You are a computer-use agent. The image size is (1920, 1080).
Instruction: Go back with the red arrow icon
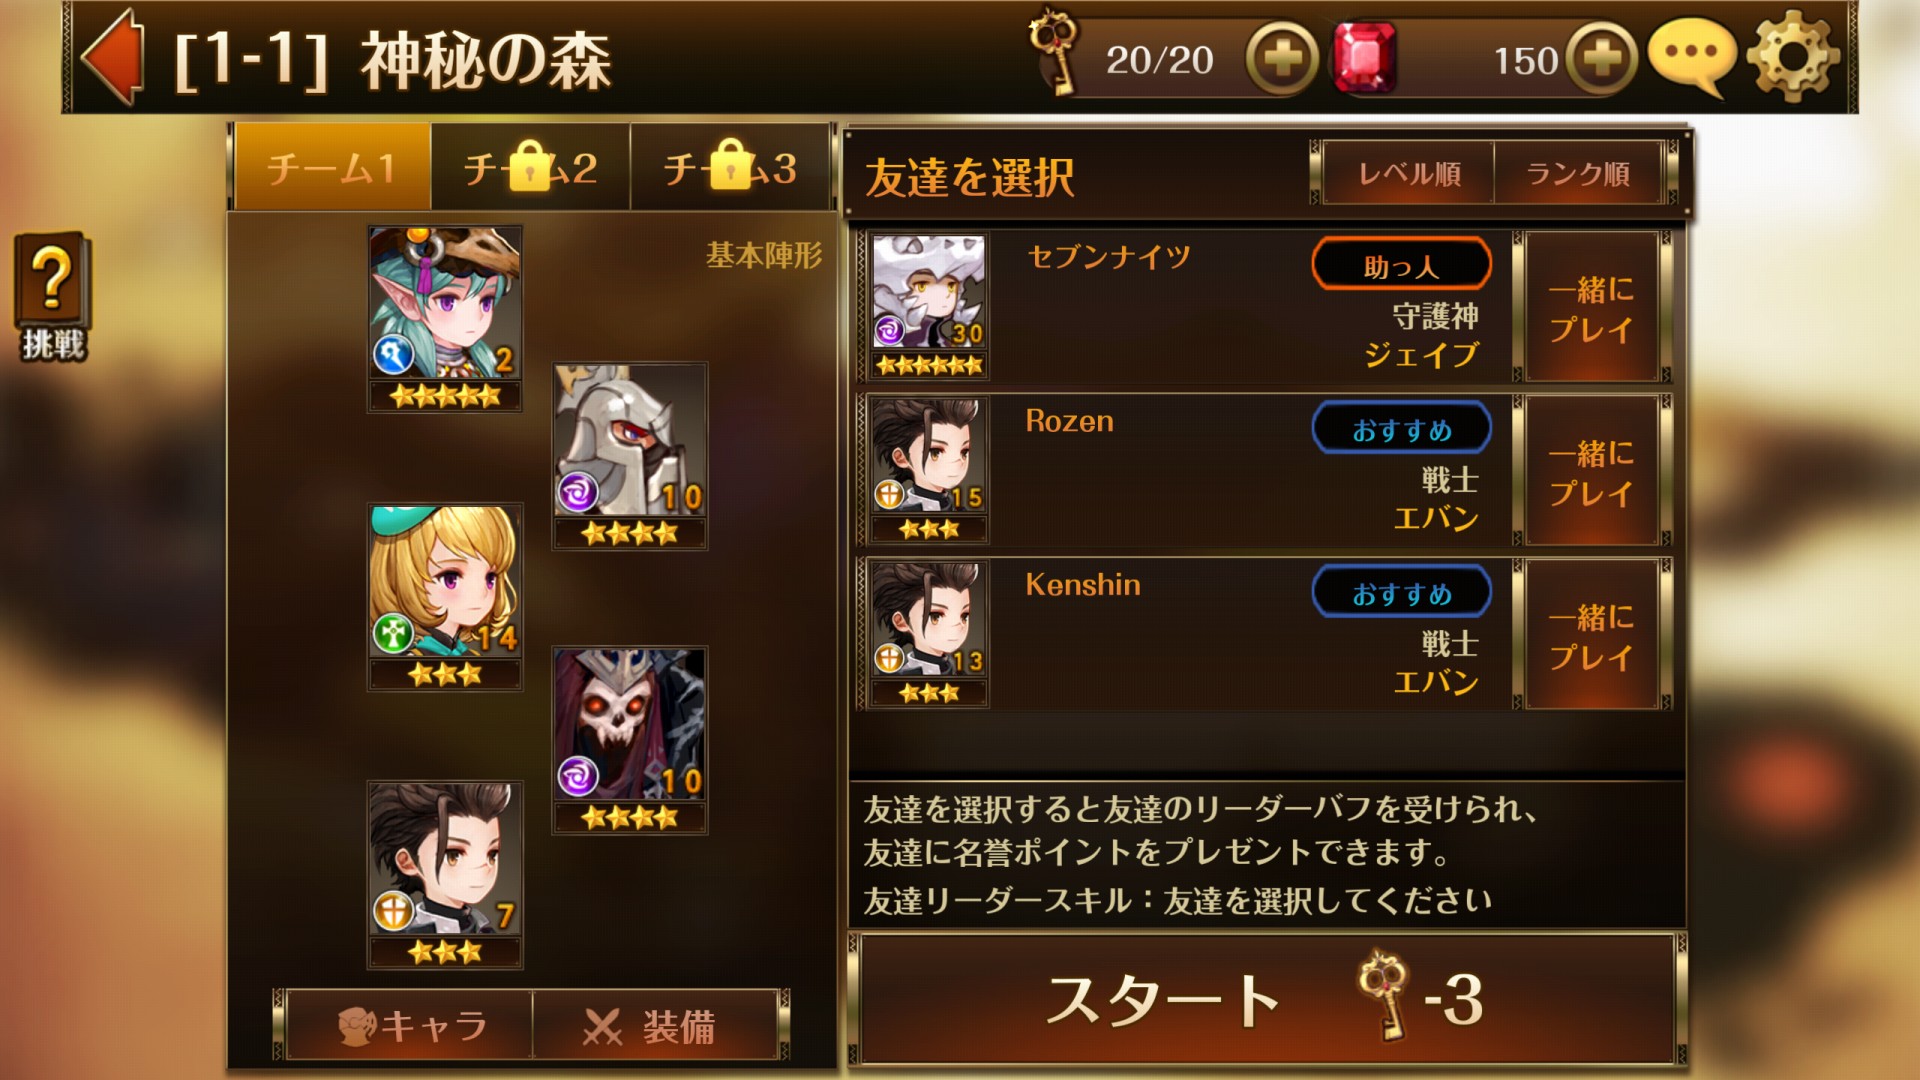pos(112,57)
